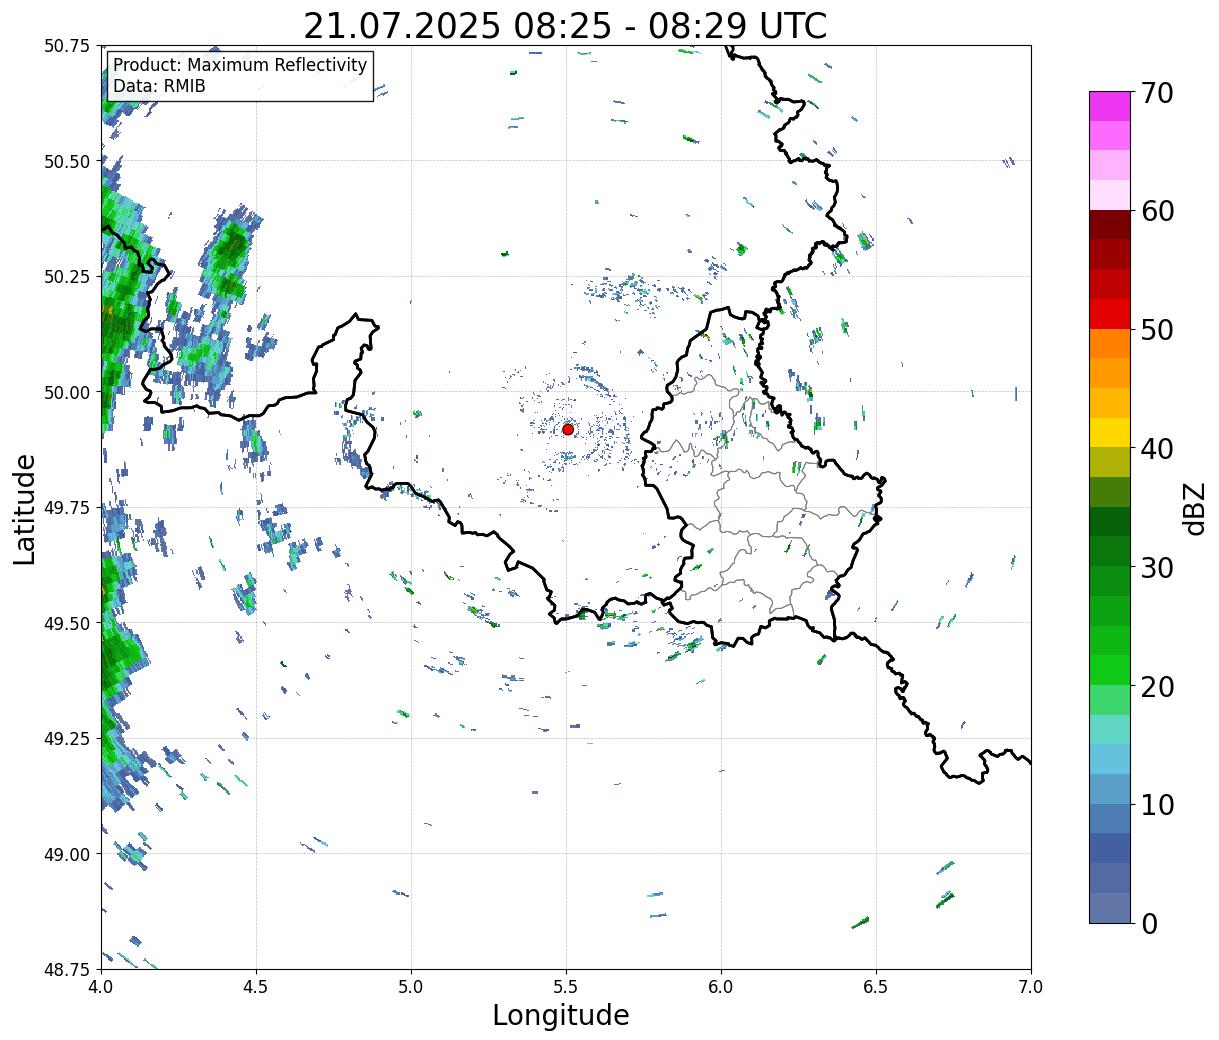Click the longitude tick label 4.5
Screen dimensions: 1219x1040
[x=256, y=987]
